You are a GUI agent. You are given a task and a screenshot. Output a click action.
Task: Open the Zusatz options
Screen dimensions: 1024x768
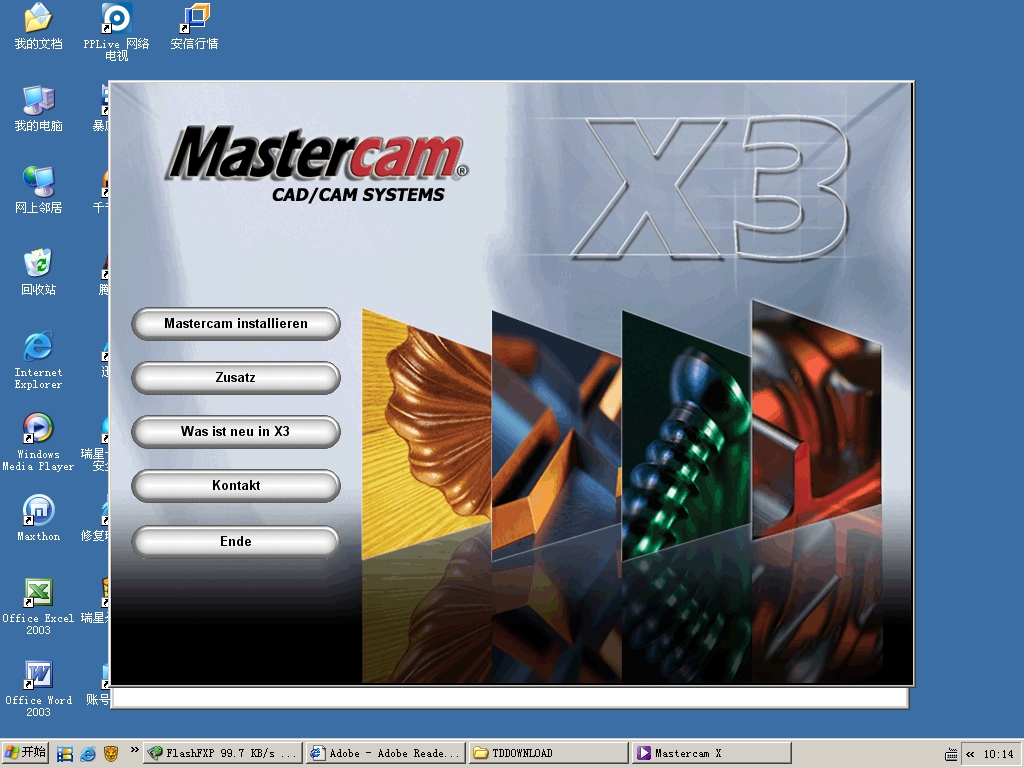[x=236, y=378]
